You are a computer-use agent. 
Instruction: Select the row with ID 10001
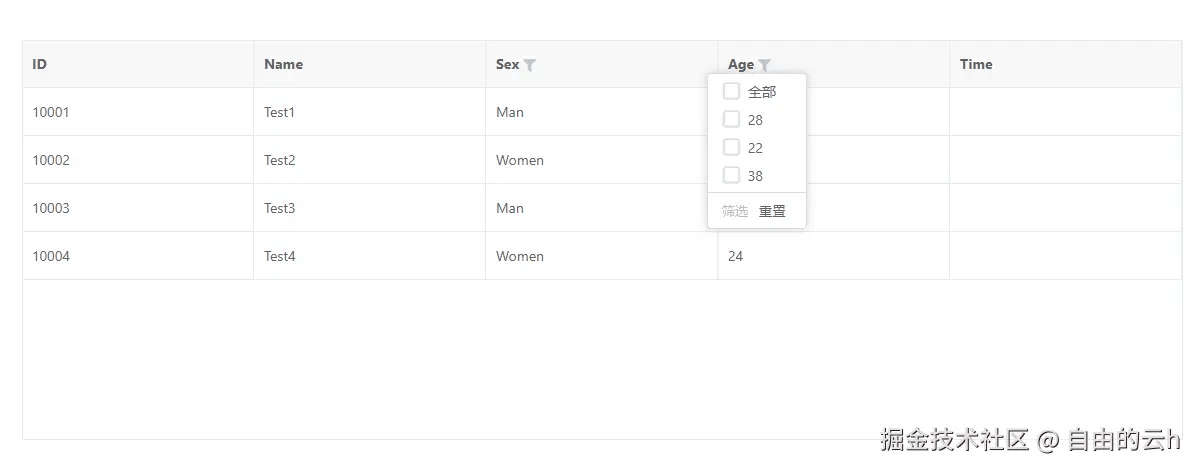click(x=51, y=112)
